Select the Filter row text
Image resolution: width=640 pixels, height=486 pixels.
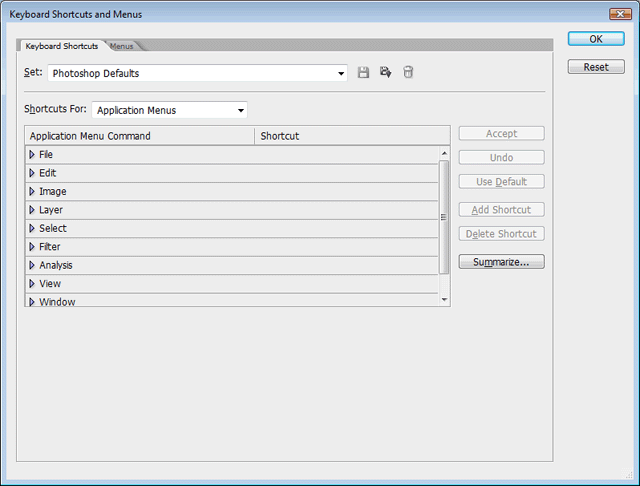[x=49, y=246]
